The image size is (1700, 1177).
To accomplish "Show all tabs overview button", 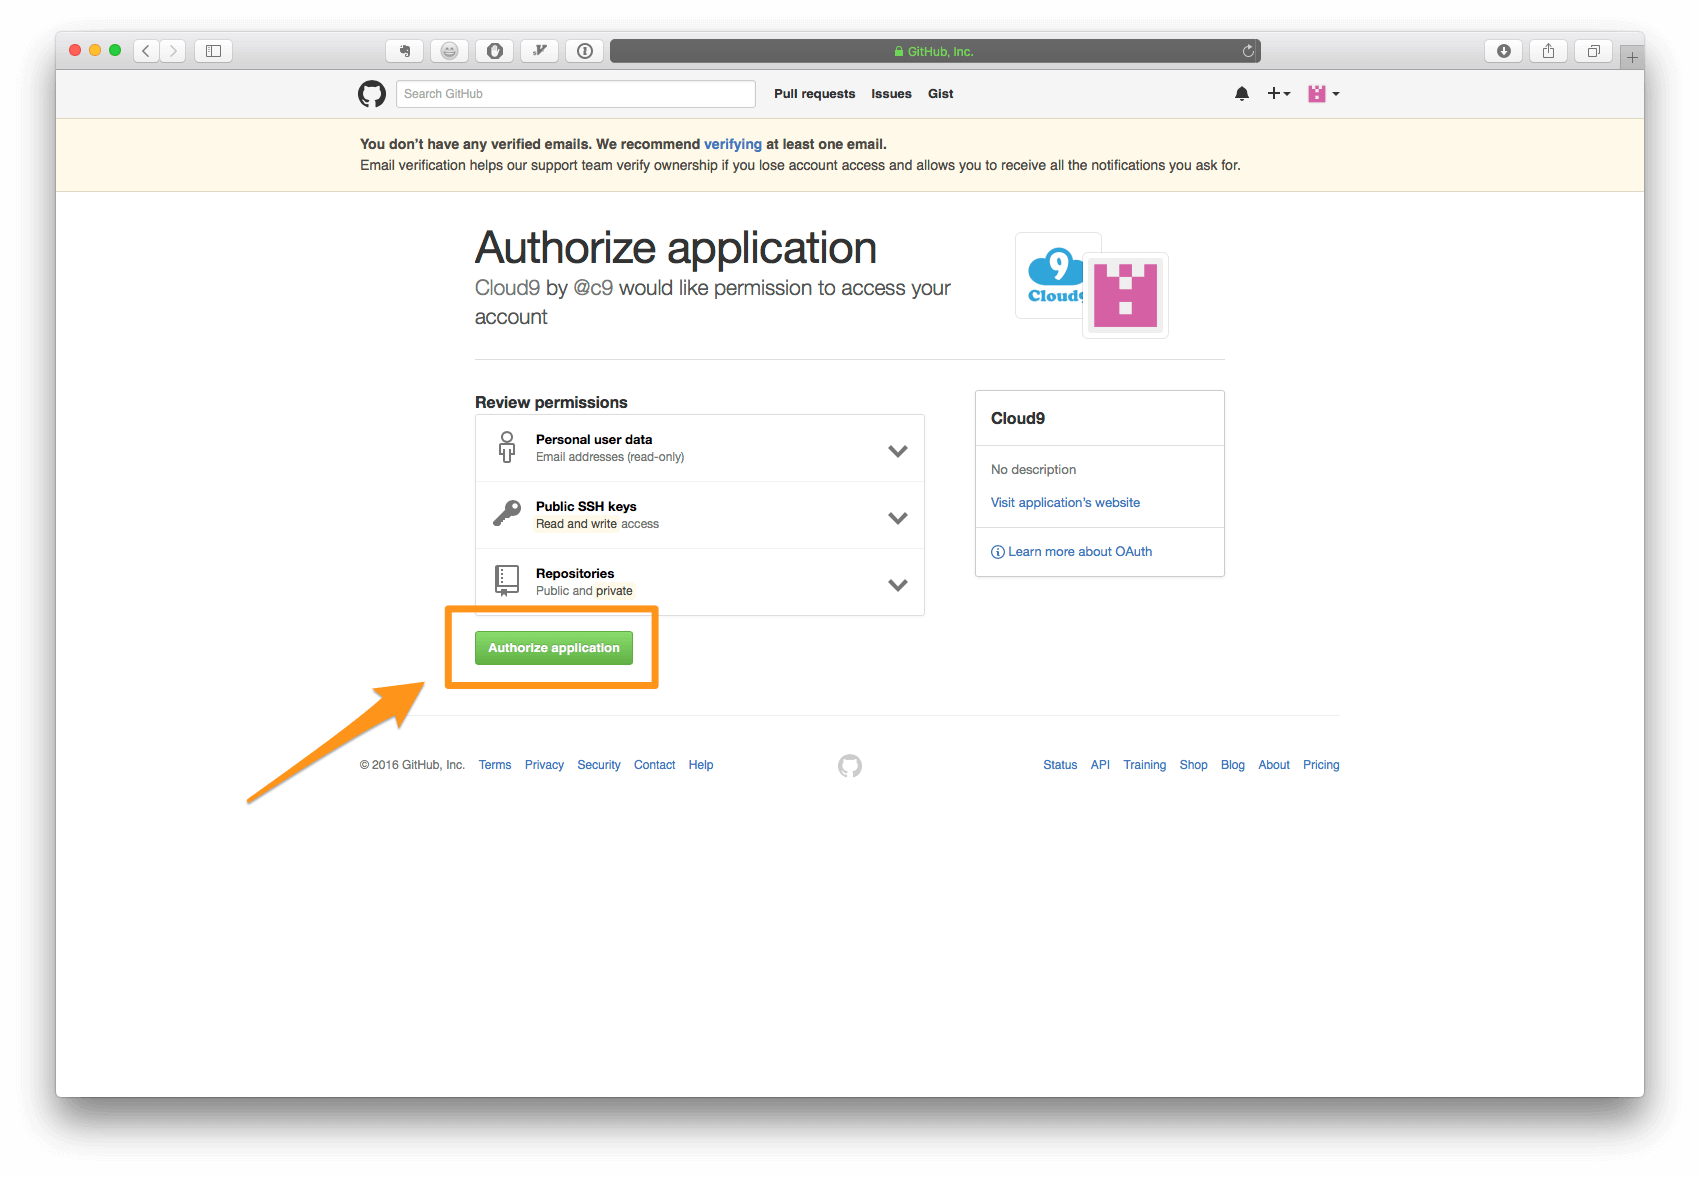I will tap(1594, 51).
